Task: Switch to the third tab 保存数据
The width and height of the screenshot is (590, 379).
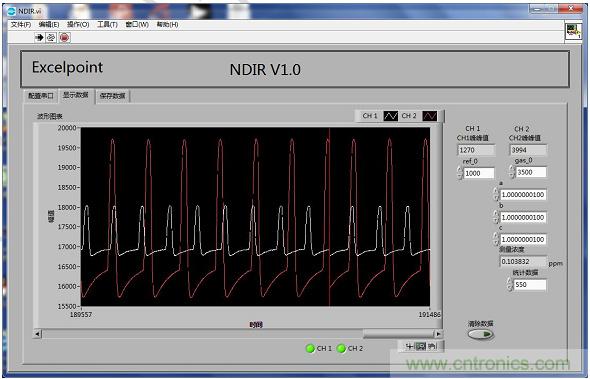Action: (x=113, y=96)
